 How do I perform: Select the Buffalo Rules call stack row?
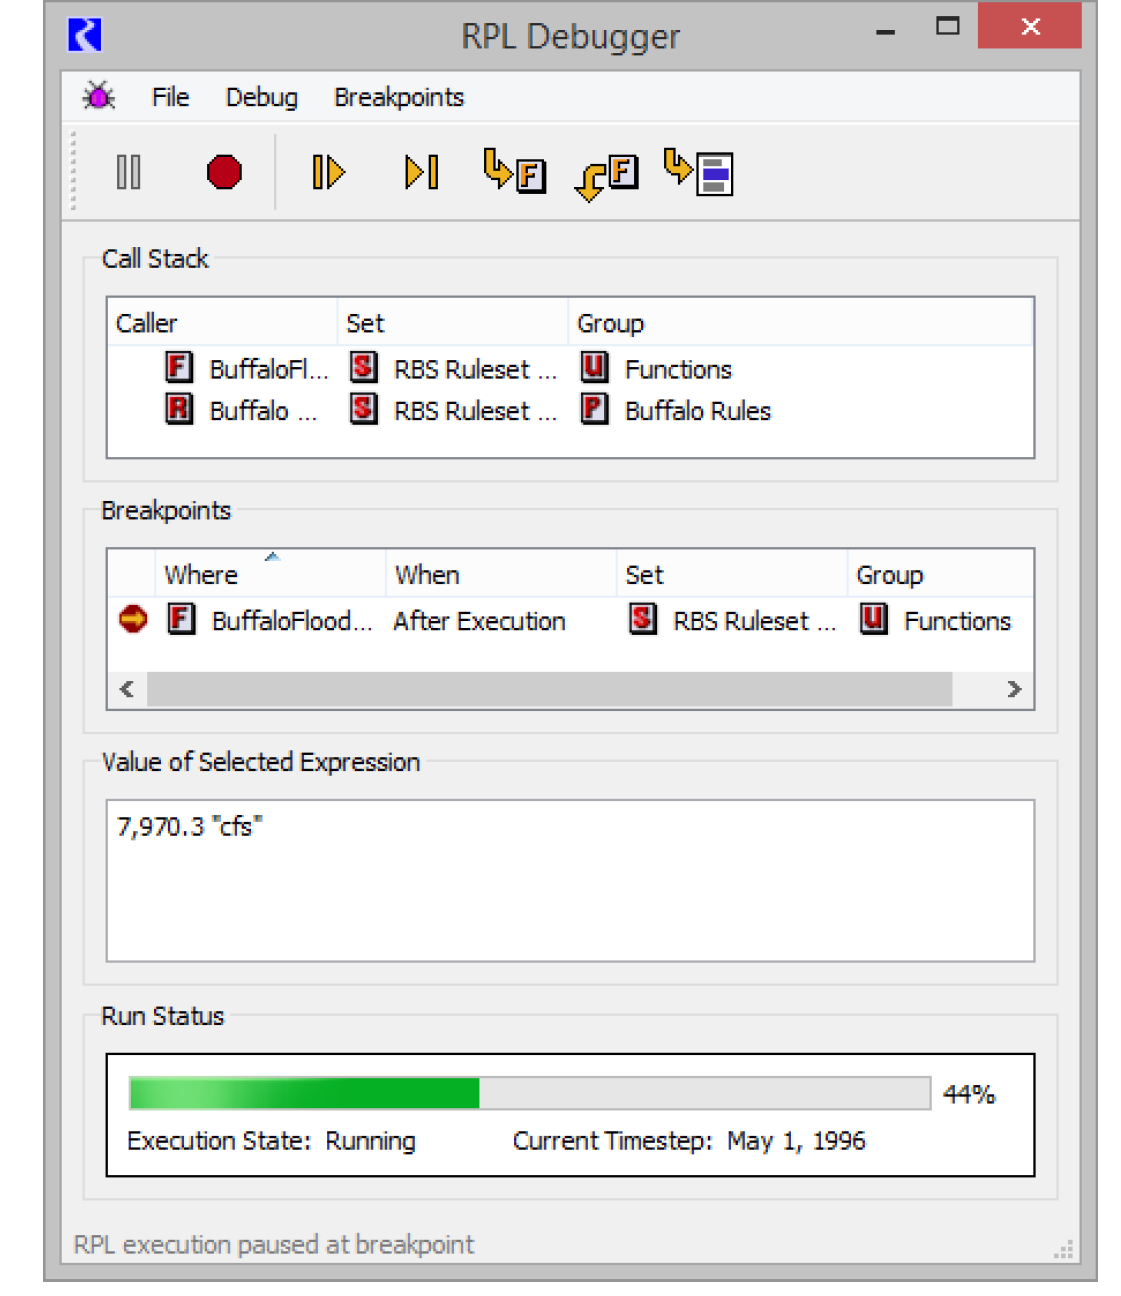point(697,411)
